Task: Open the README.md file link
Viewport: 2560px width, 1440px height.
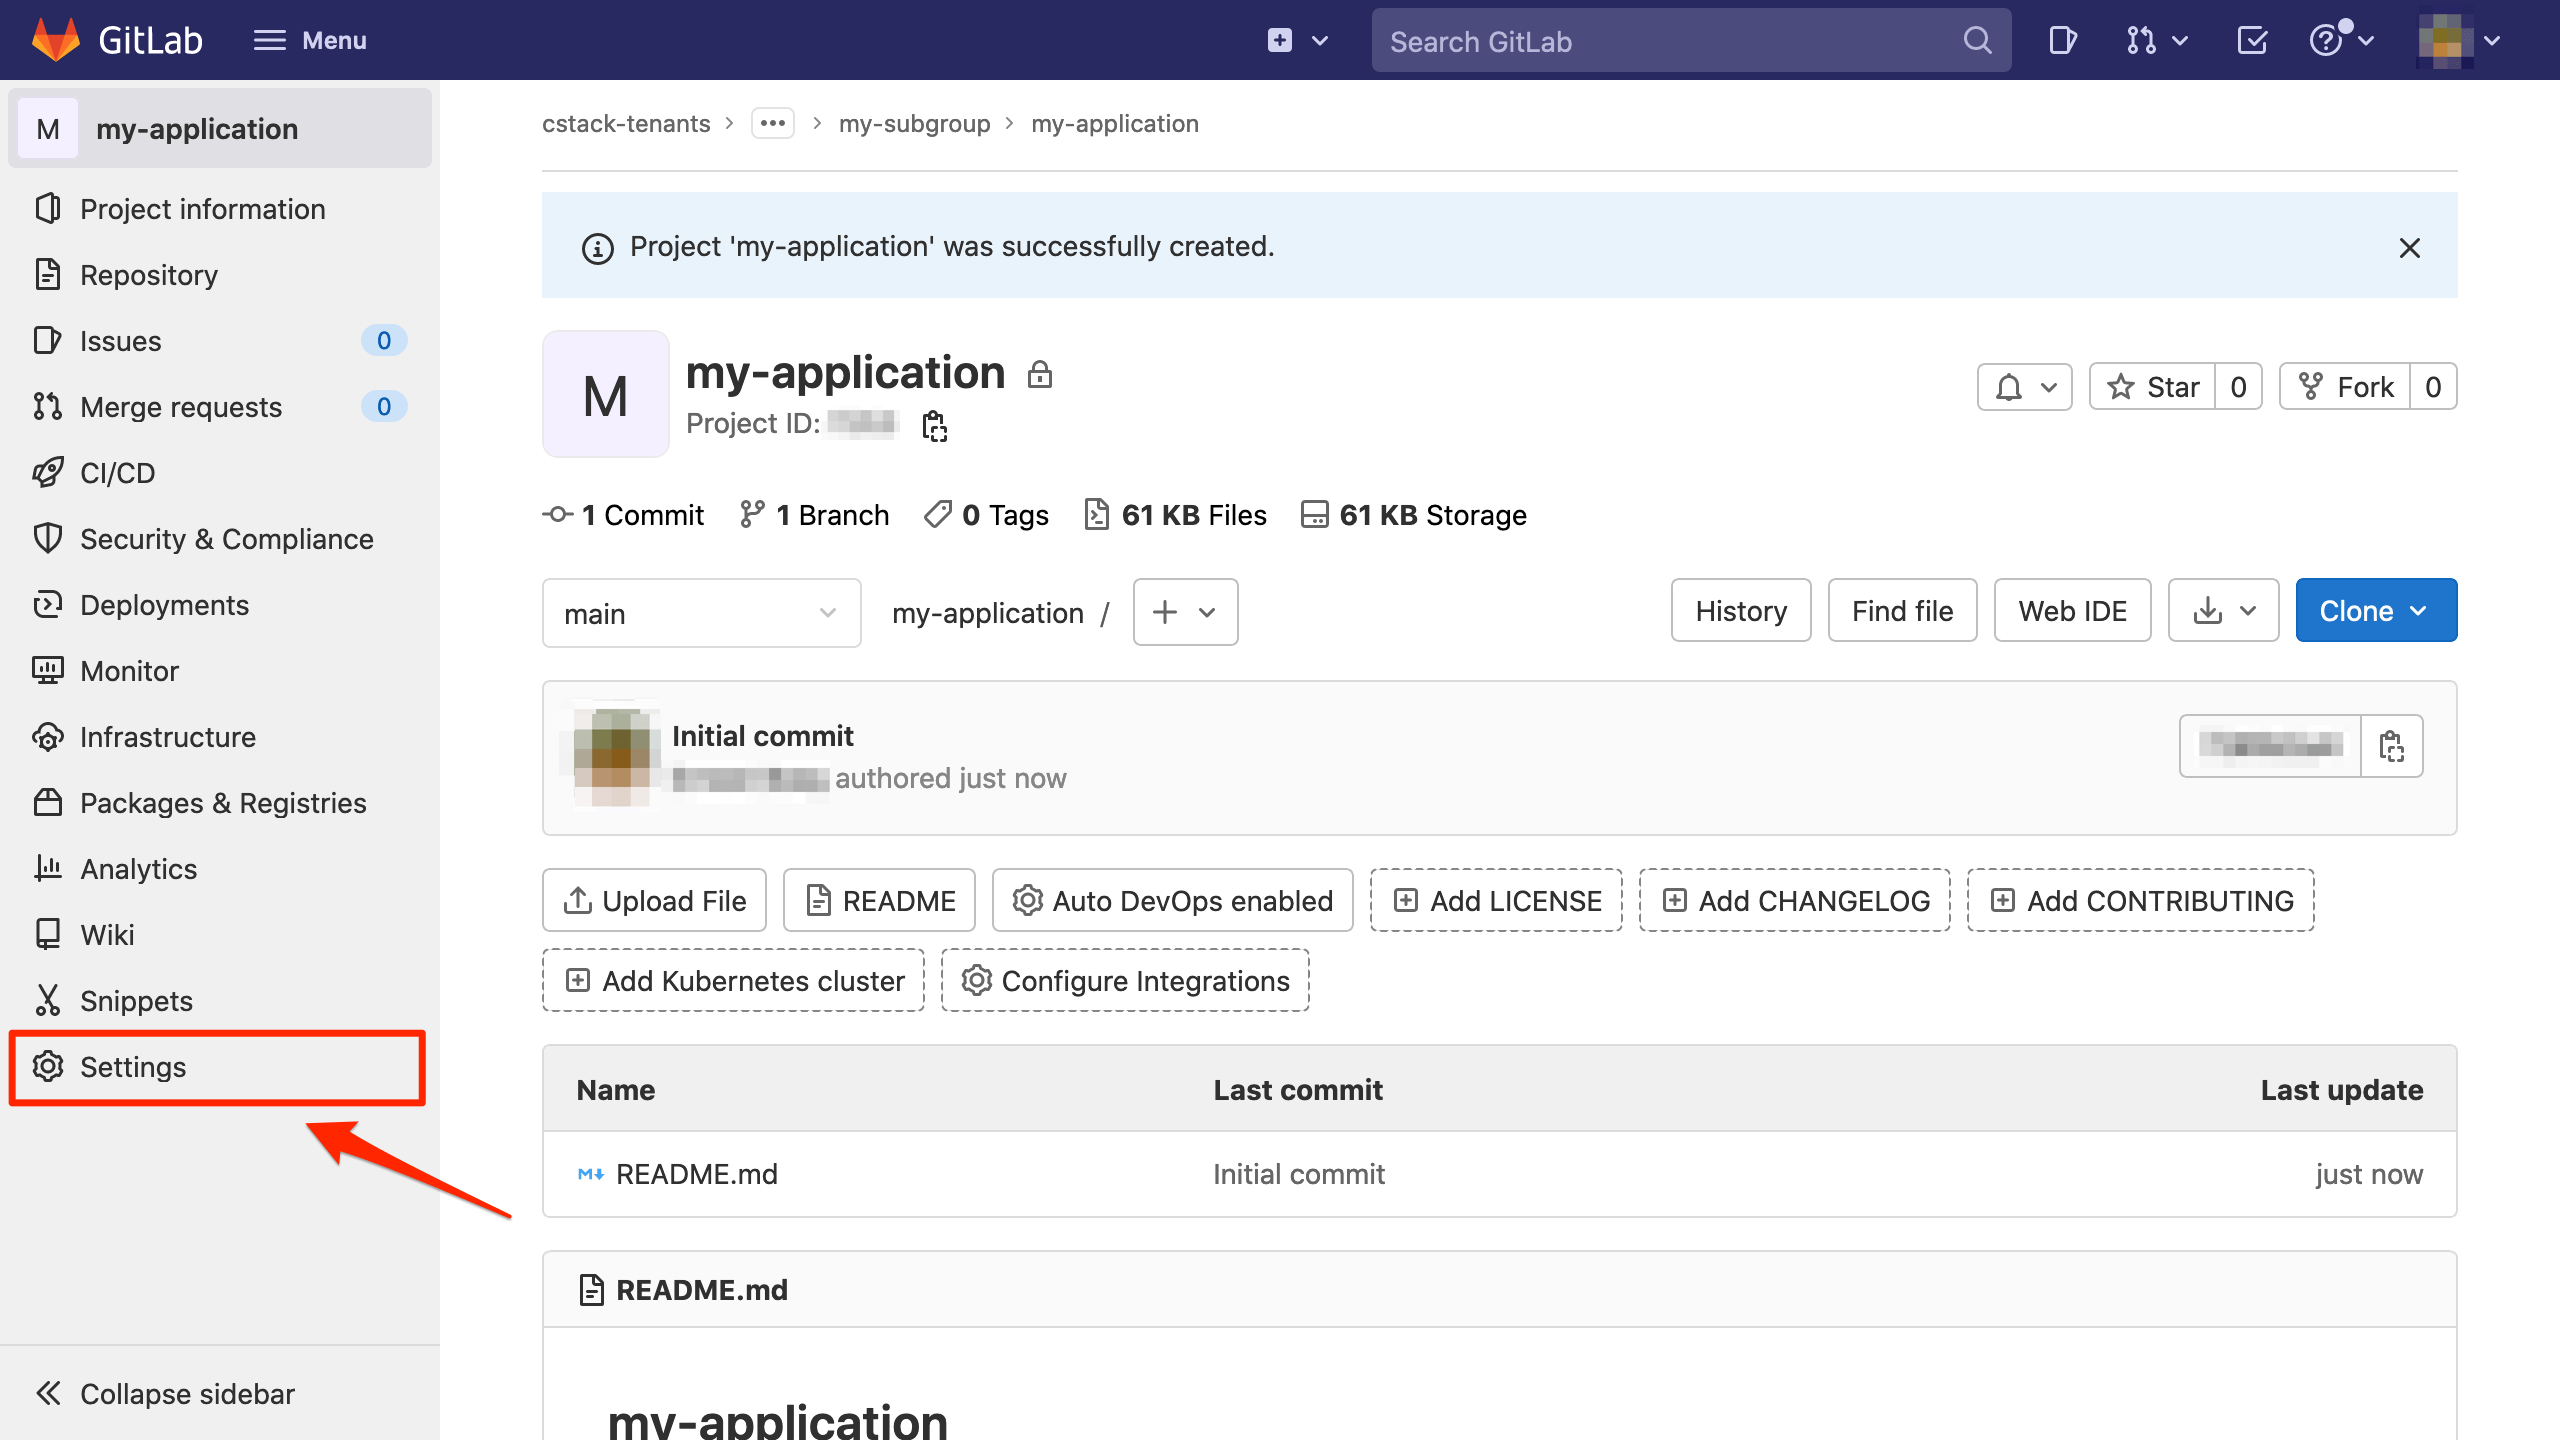Action: coord(697,1173)
